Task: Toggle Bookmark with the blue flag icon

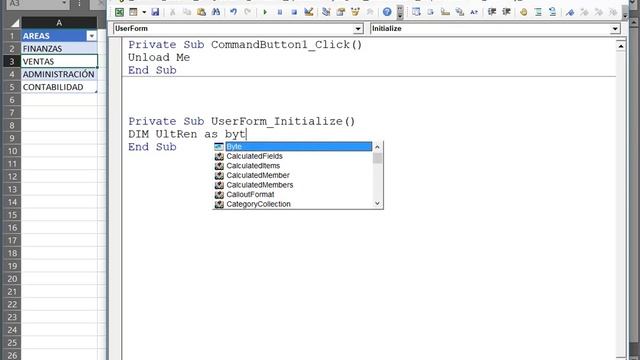Action: [x=570, y=12]
